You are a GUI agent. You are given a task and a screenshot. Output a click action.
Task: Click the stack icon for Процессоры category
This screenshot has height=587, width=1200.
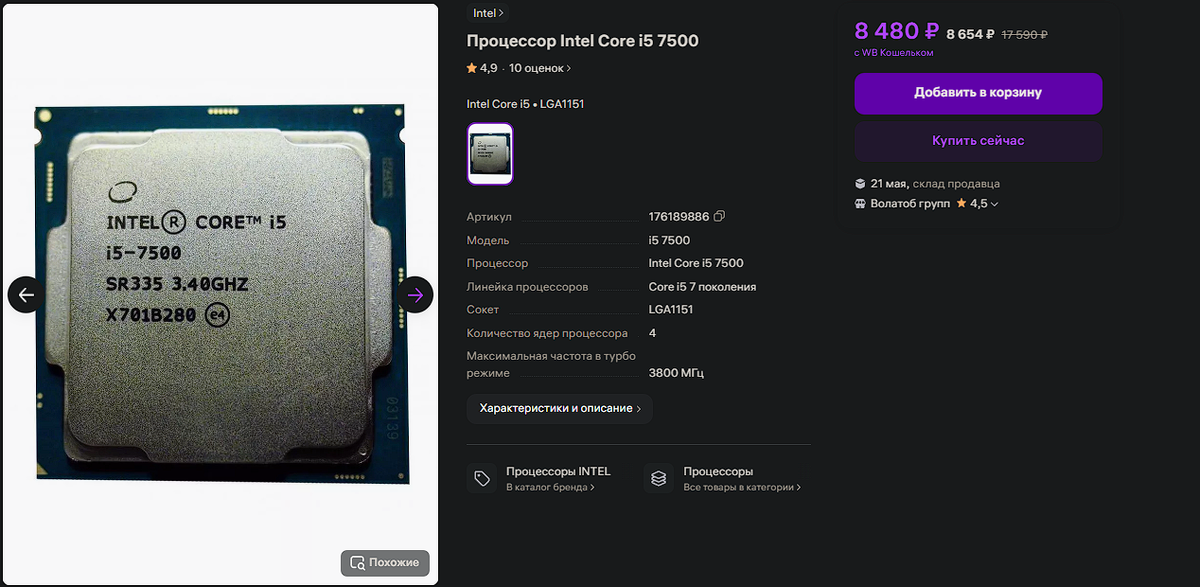[x=658, y=479]
